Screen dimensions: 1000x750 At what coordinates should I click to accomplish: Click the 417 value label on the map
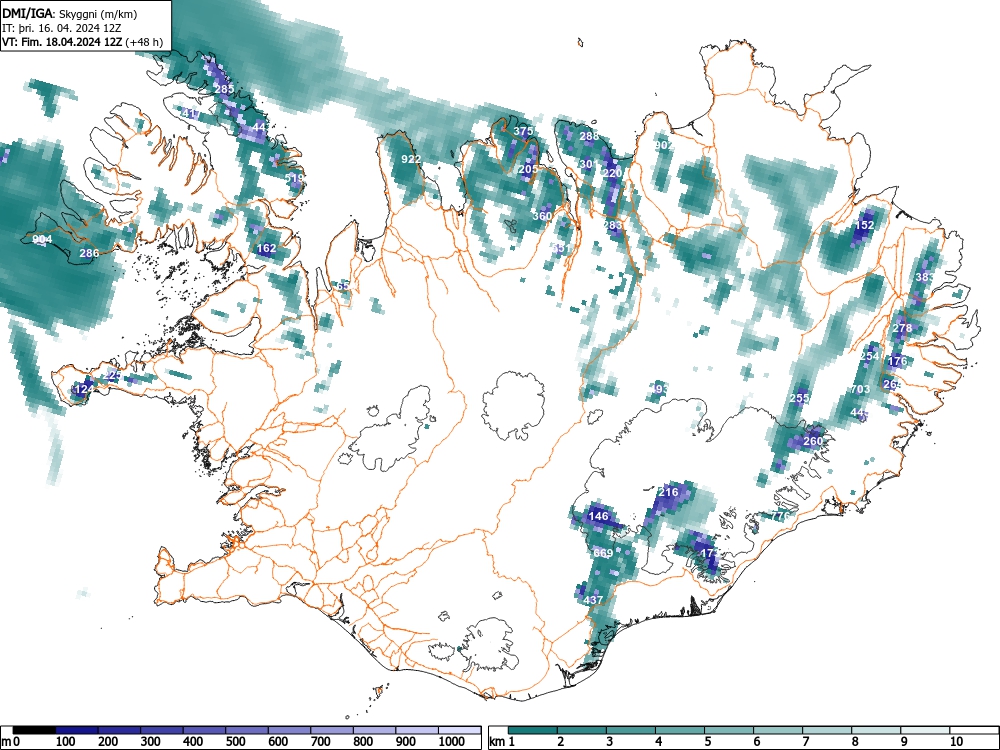pyautogui.click(x=191, y=114)
